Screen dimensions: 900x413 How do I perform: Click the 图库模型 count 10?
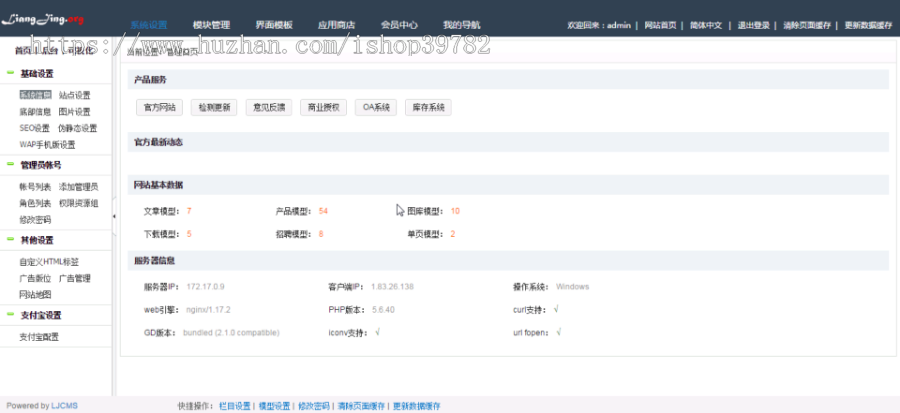coord(455,212)
